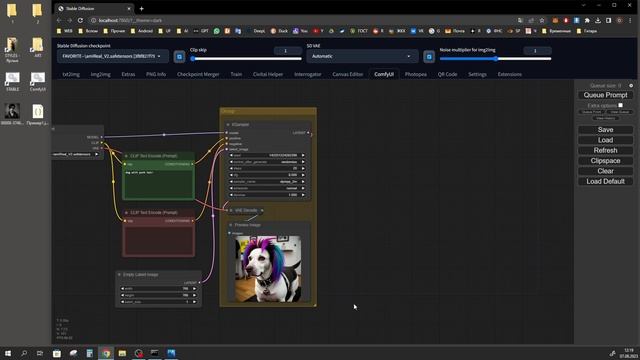Click the Queue Prompt button

[x=605, y=95]
